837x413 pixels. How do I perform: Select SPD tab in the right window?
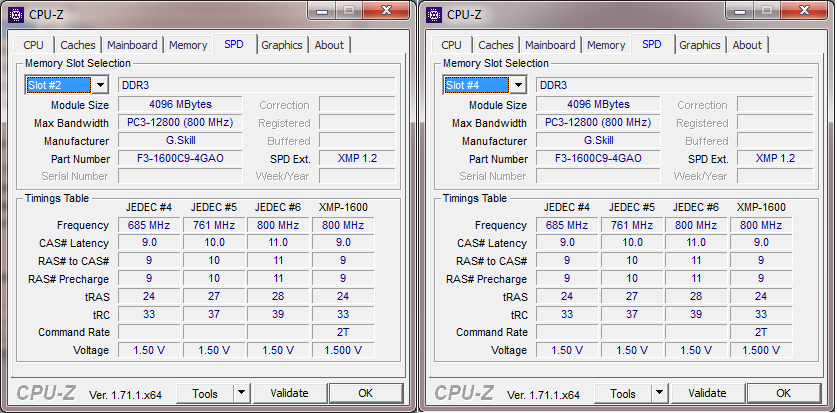tap(652, 44)
